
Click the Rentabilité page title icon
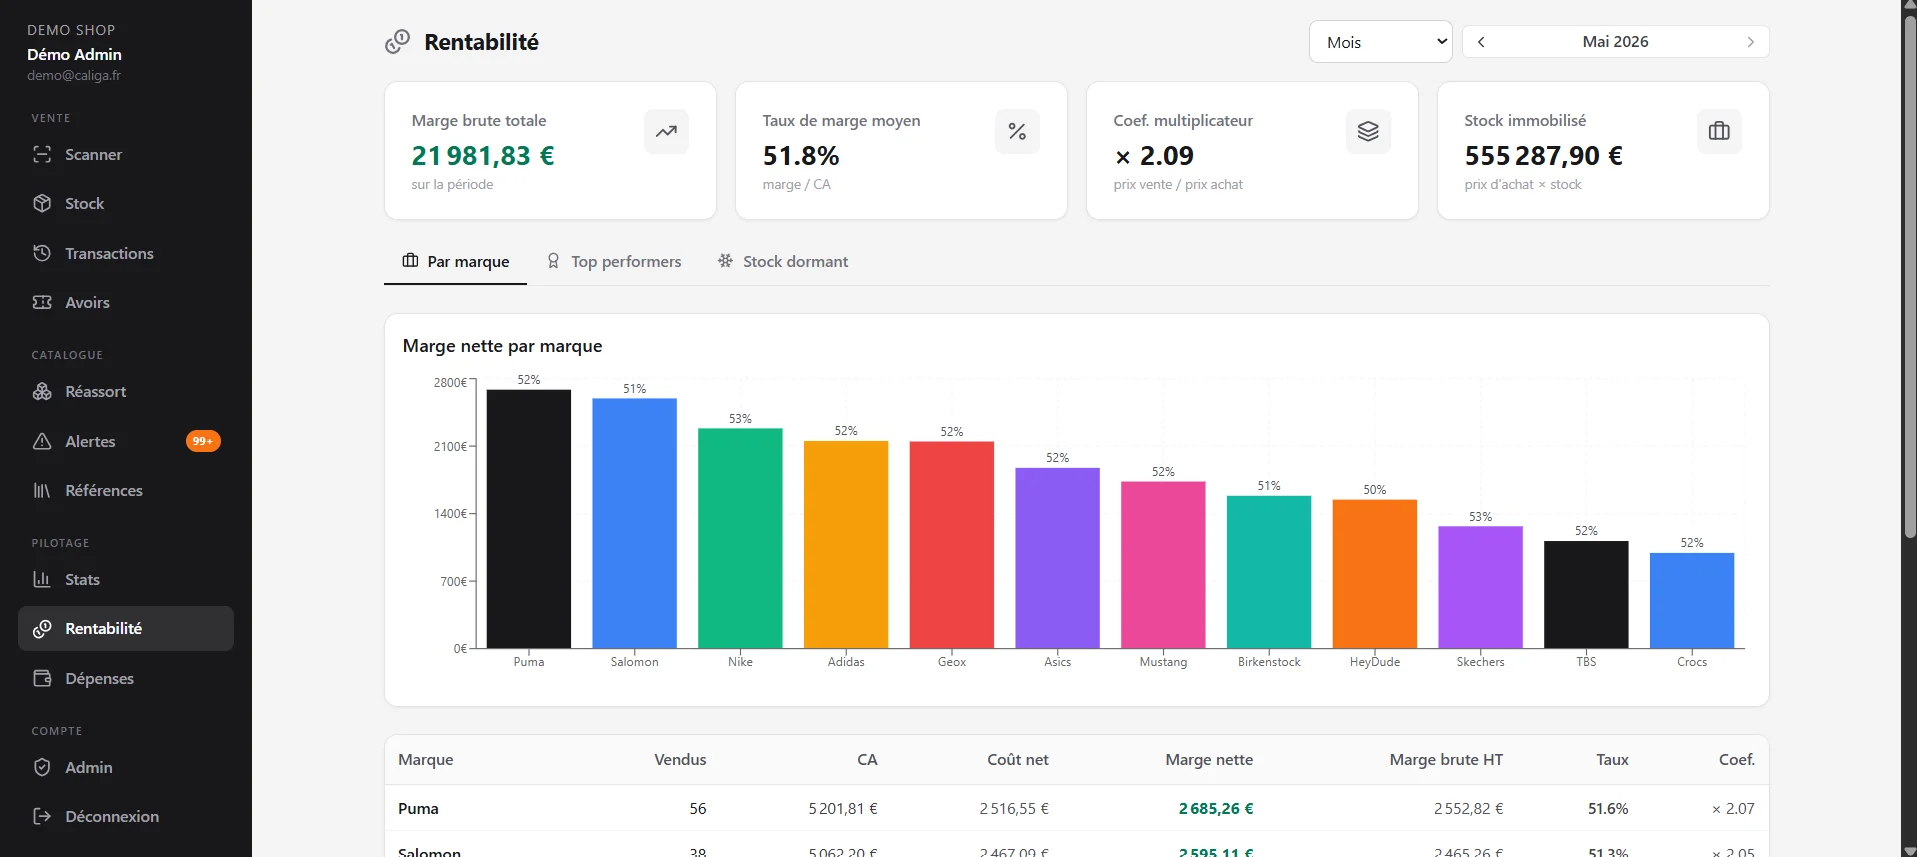pos(397,41)
